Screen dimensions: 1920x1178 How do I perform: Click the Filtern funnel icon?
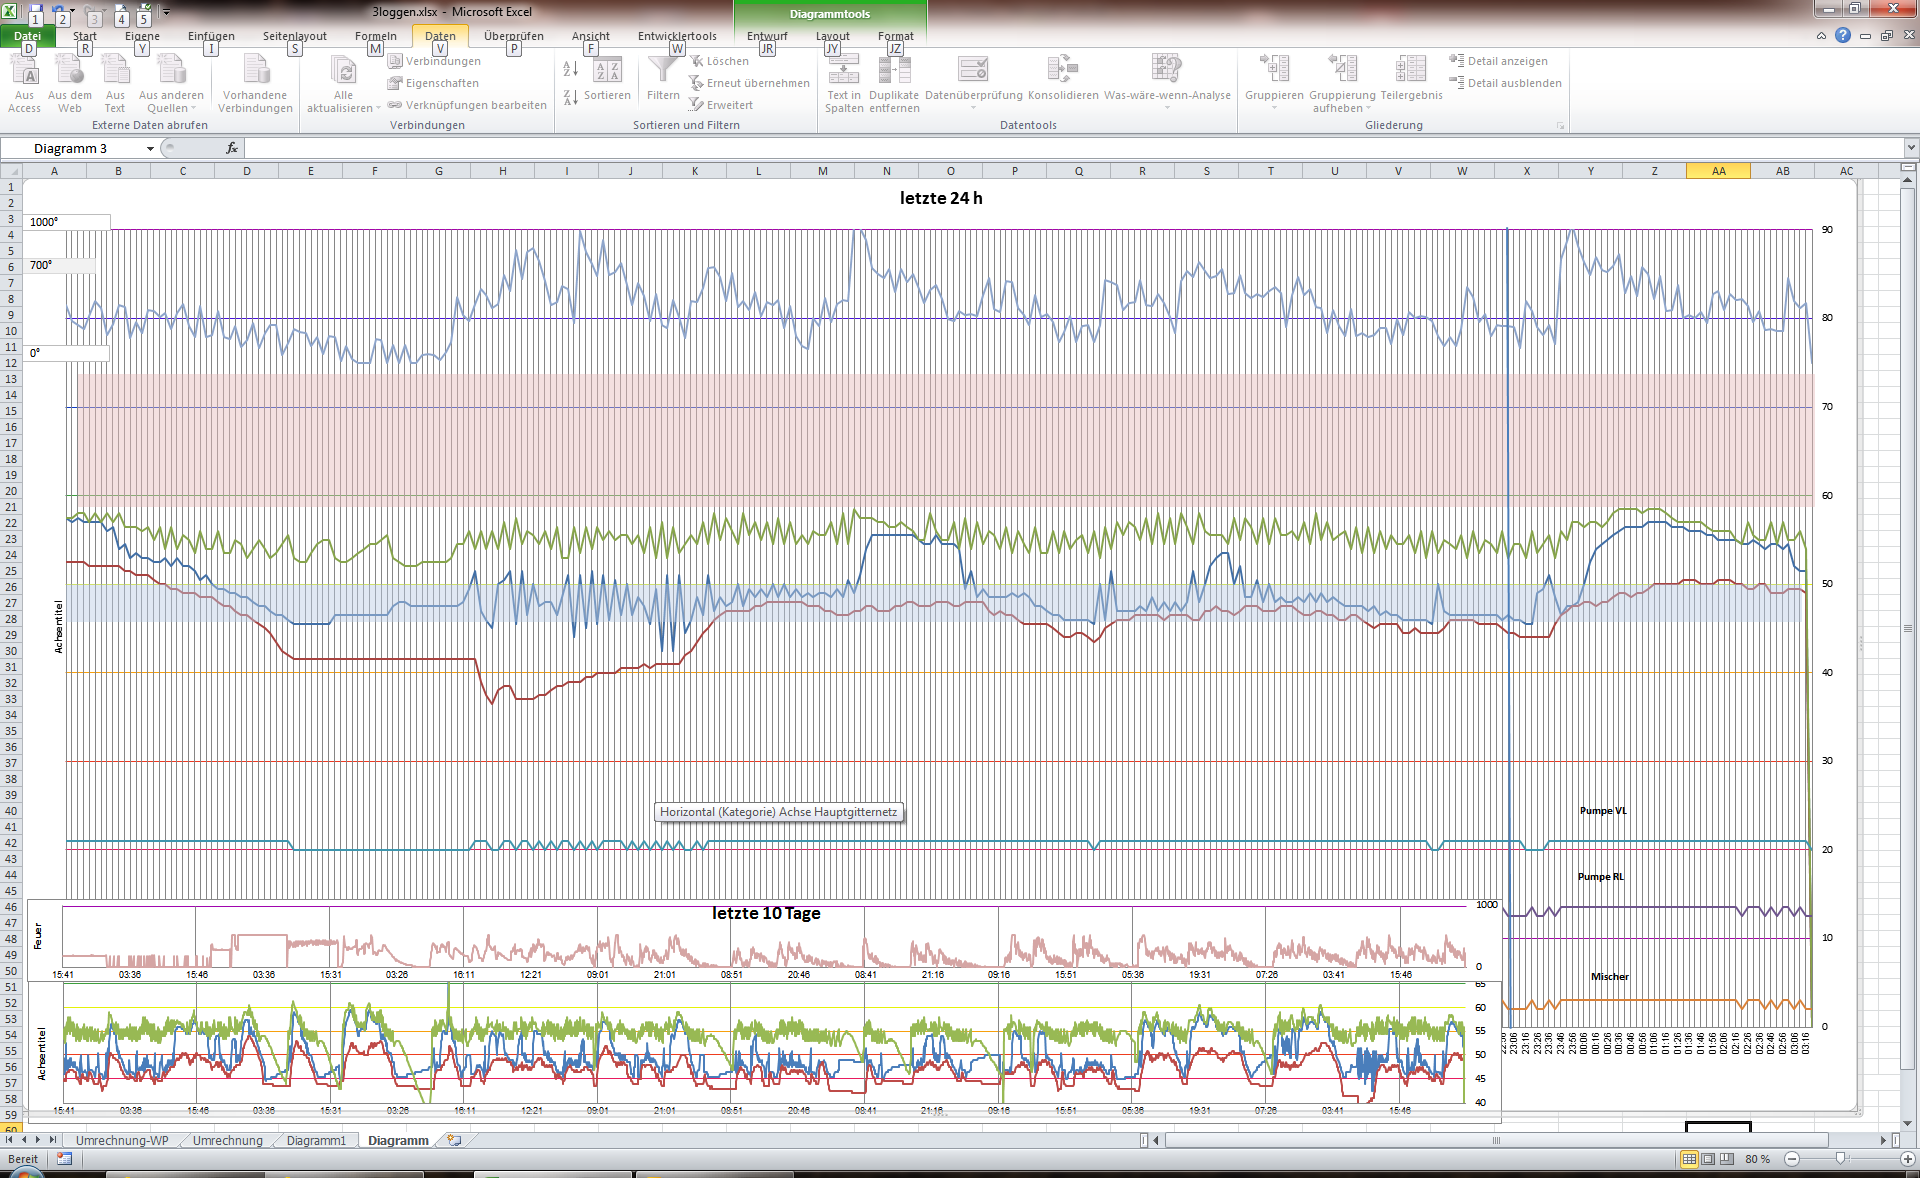coord(662,70)
